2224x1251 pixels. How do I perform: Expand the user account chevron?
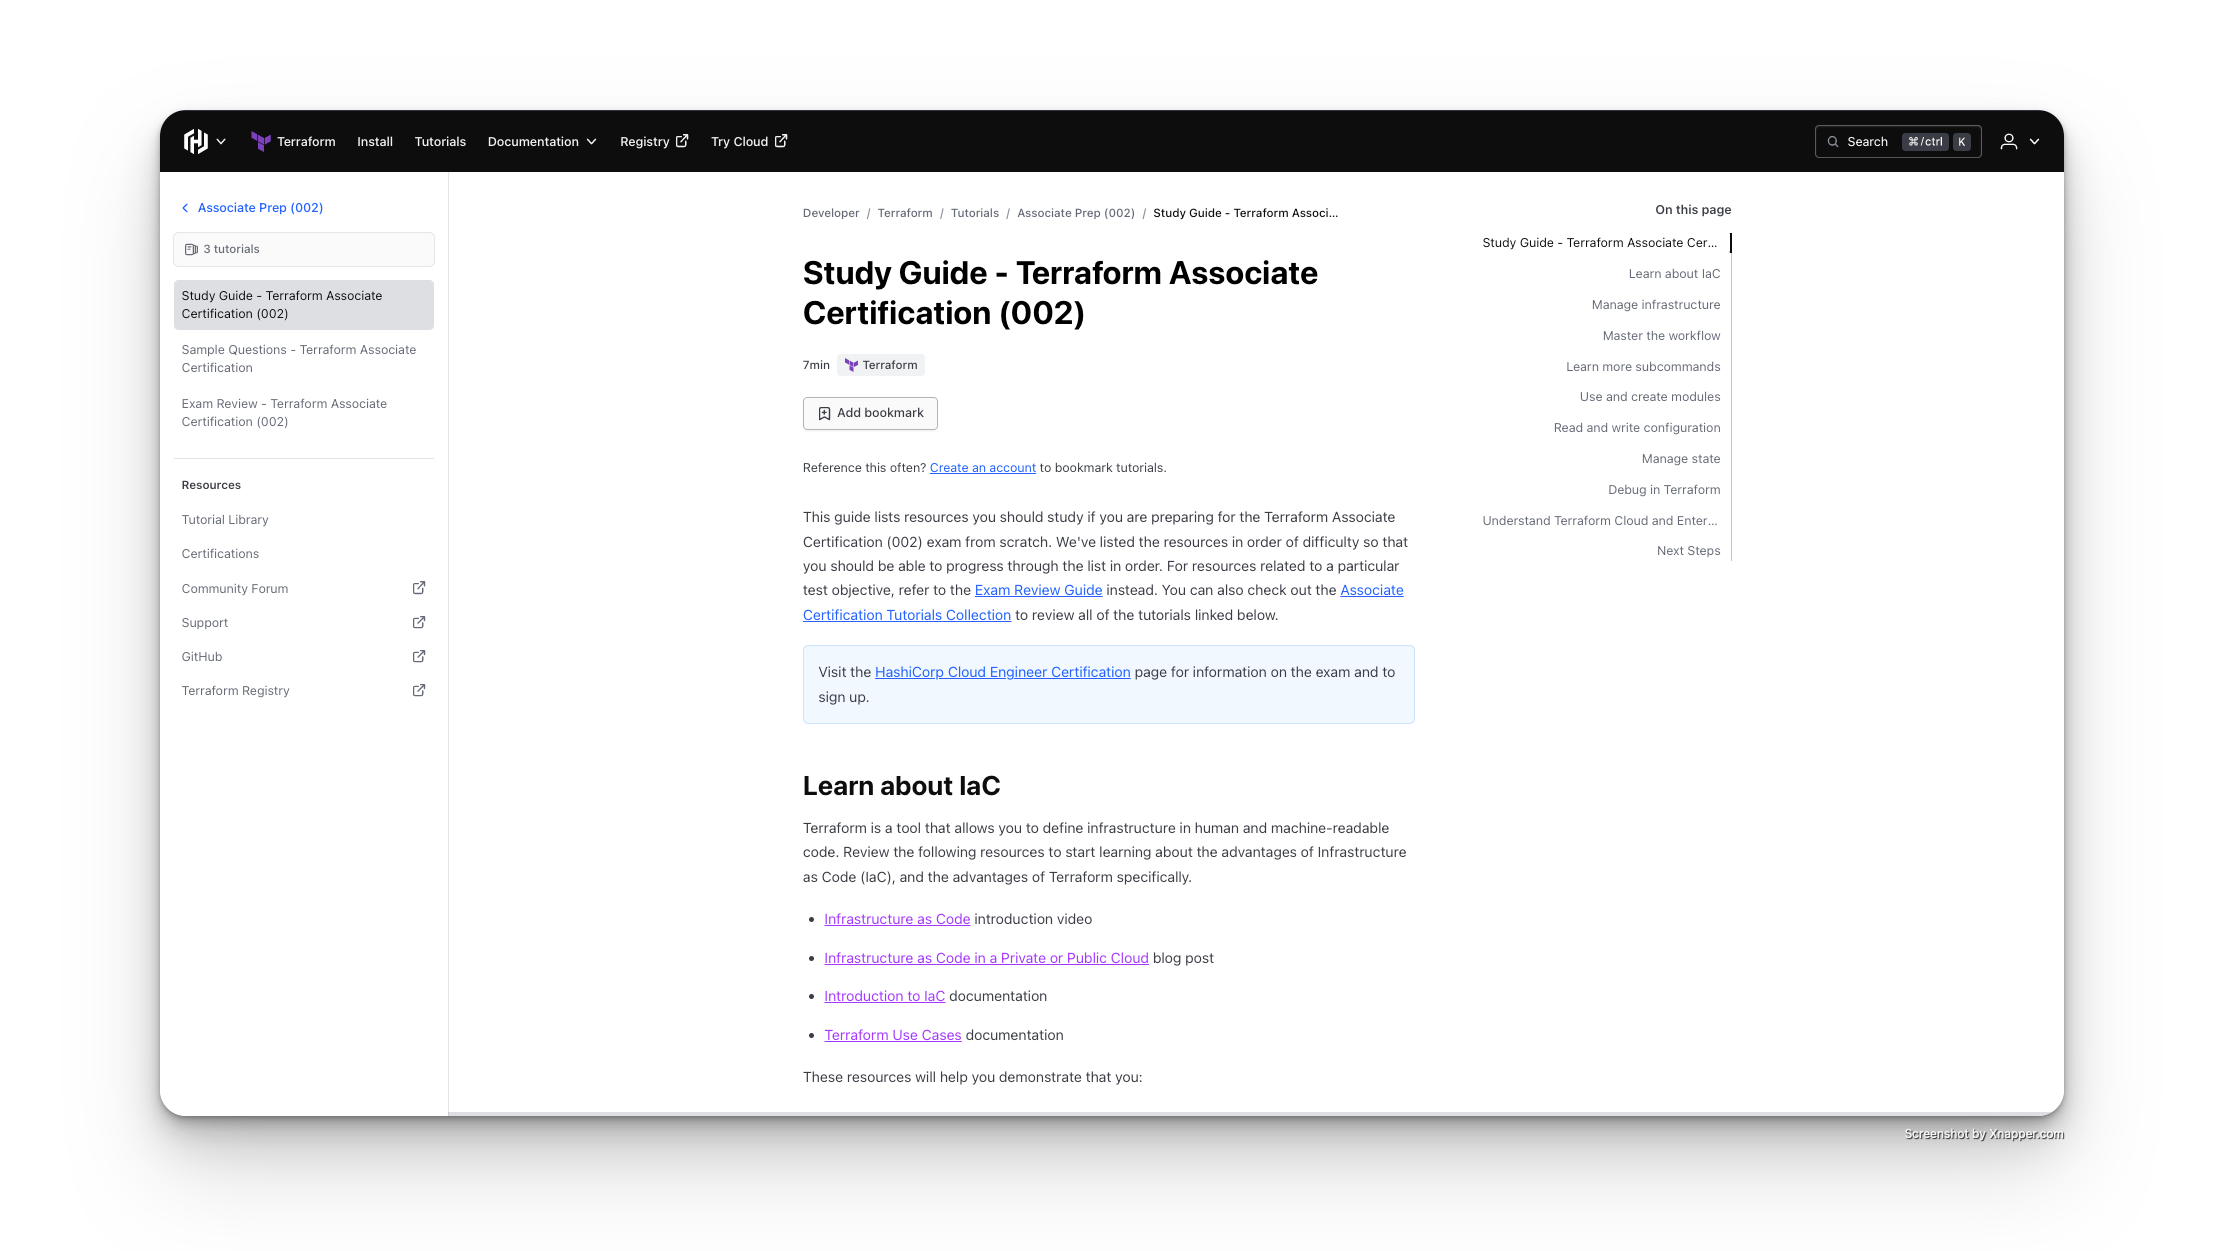pos(2034,142)
